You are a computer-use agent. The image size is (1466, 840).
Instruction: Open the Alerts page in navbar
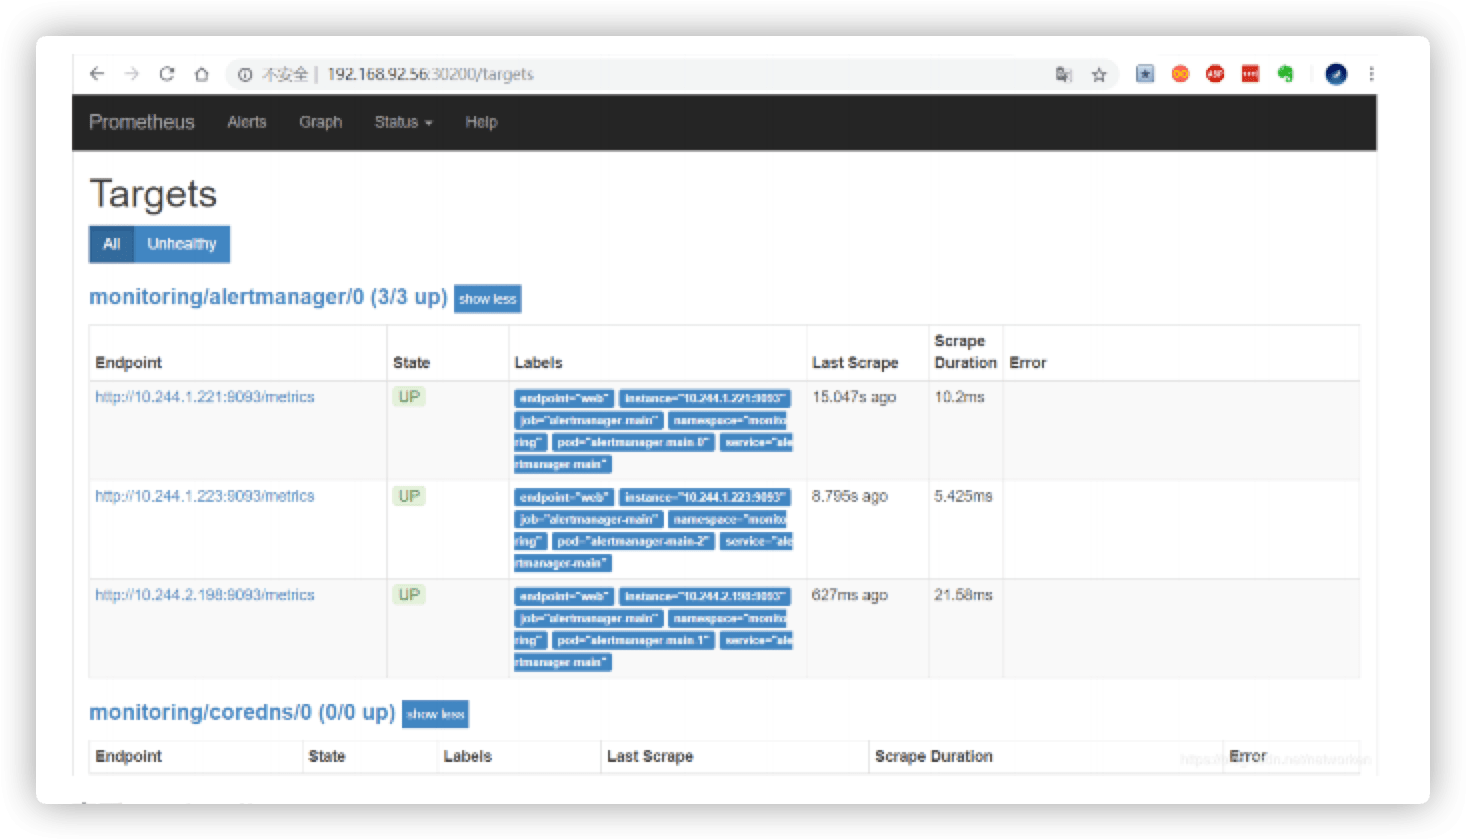pos(247,122)
